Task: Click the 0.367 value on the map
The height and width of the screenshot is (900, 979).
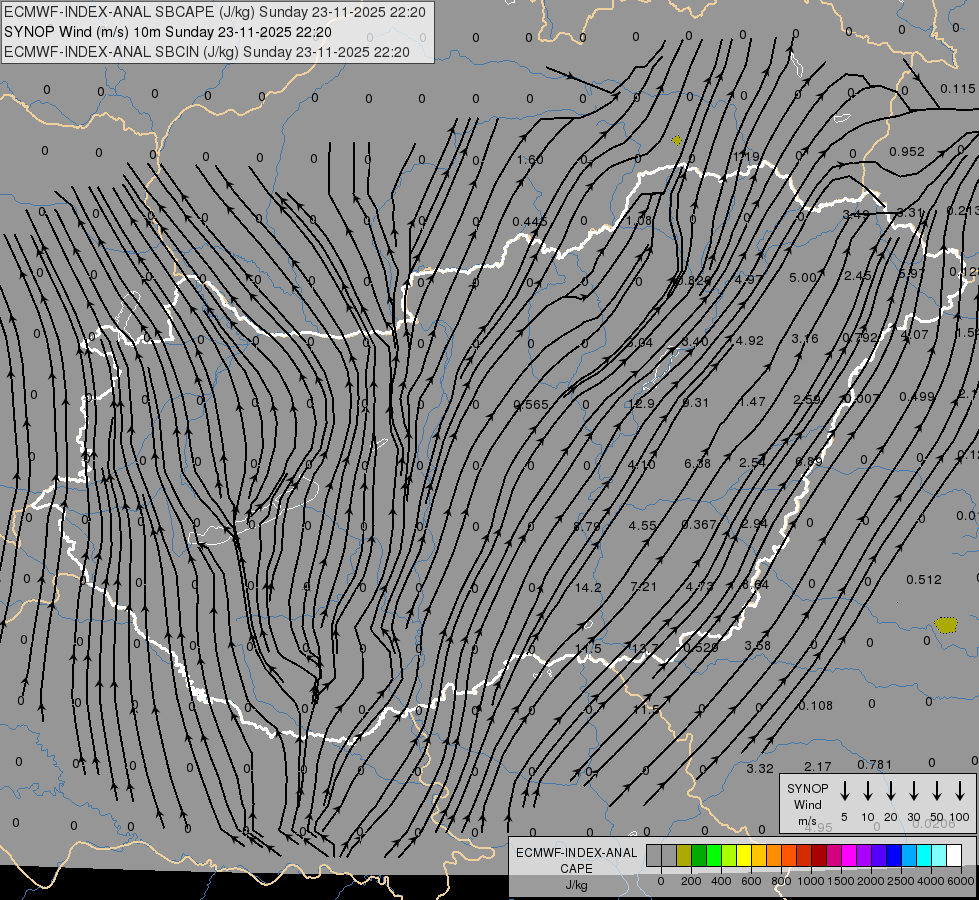Action: tap(699, 525)
